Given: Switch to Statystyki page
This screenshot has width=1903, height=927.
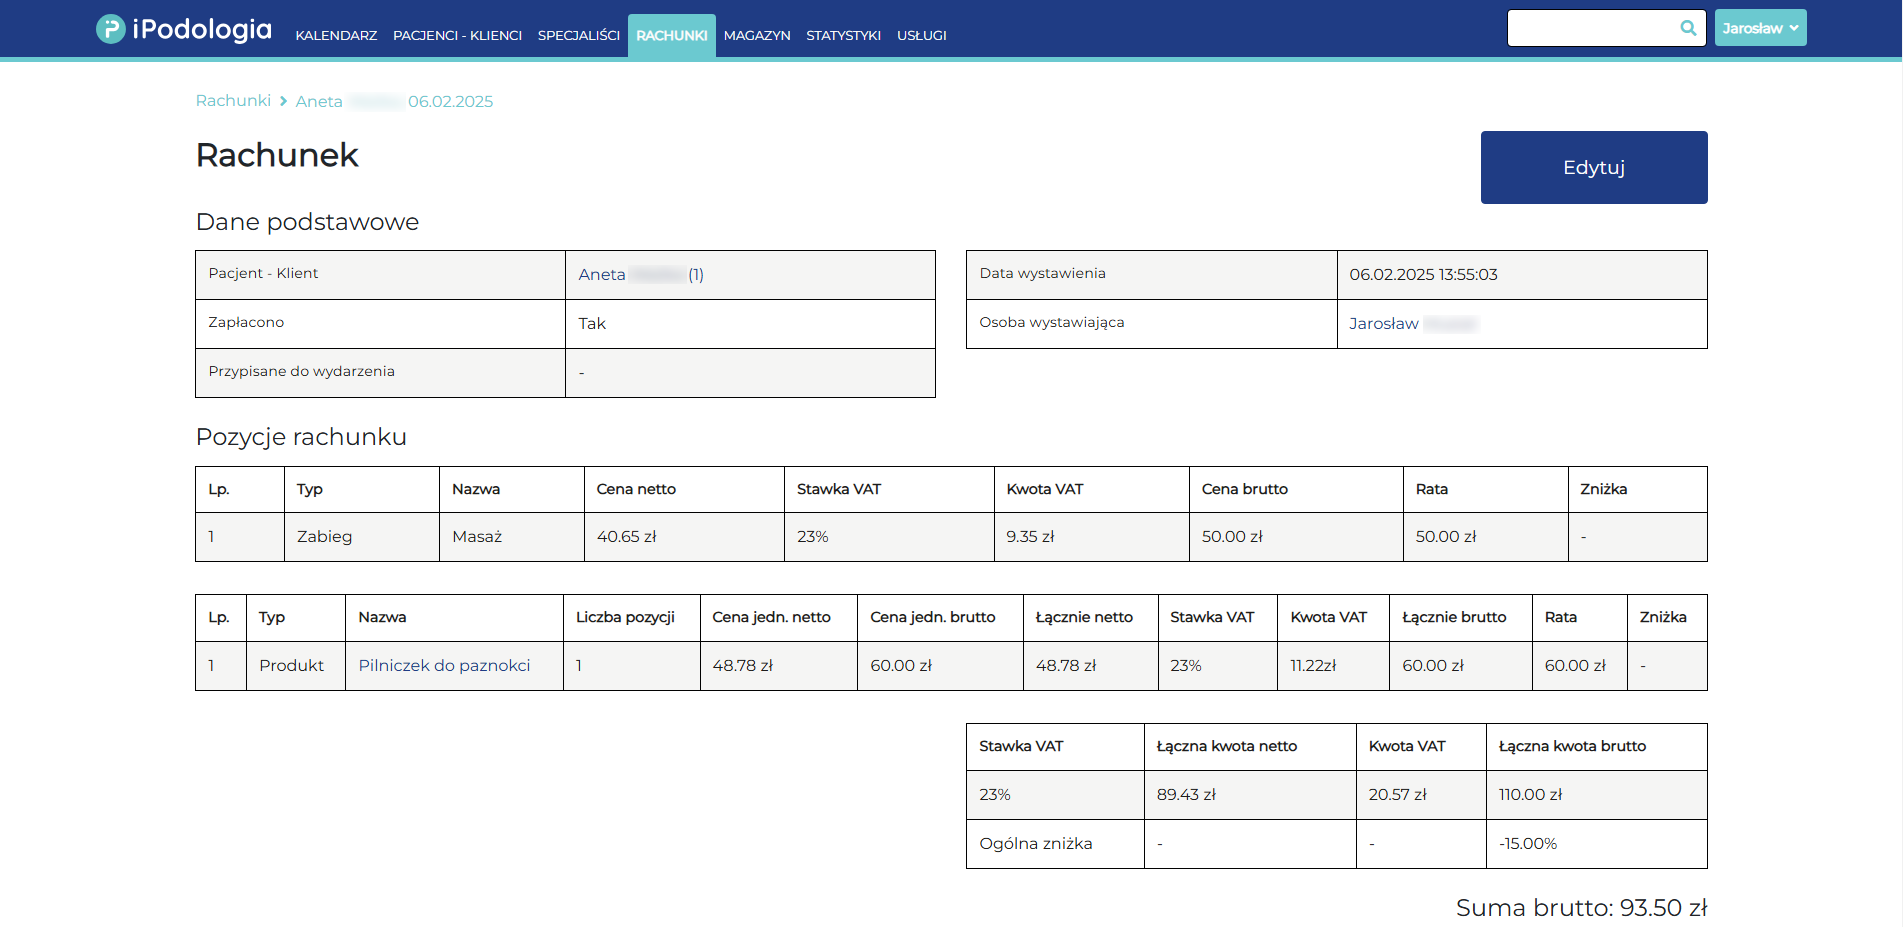Looking at the screenshot, I should [x=843, y=36].
